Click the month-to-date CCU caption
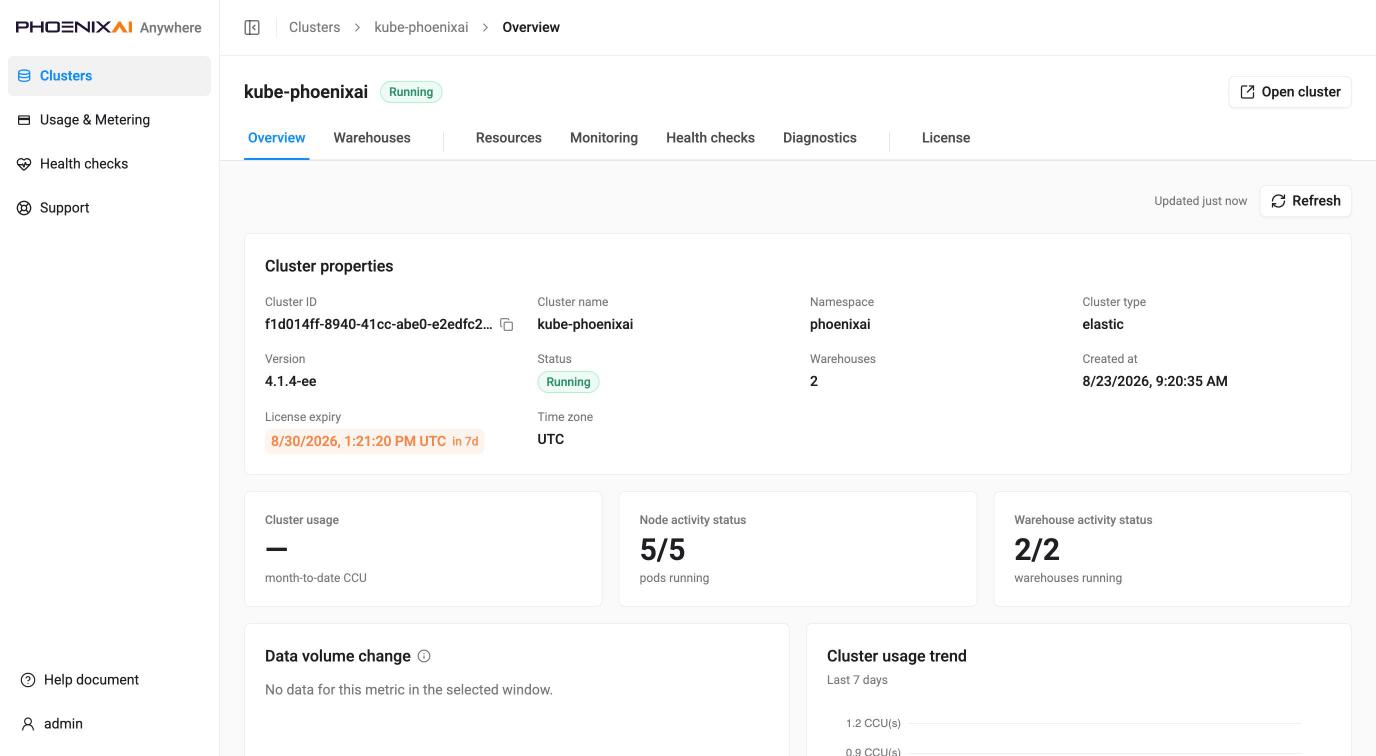This screenshot has height=756, width=1376. click(316, 578)
